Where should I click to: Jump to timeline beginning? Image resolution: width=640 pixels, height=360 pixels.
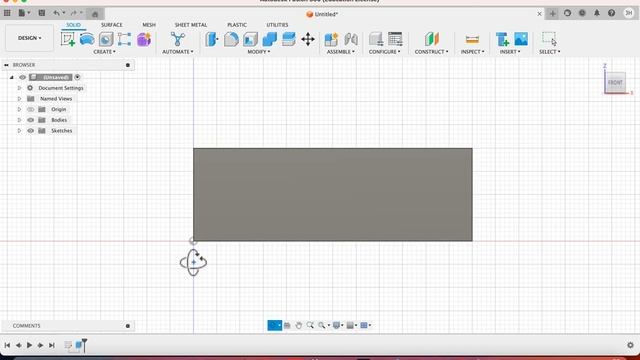(7, 345)
